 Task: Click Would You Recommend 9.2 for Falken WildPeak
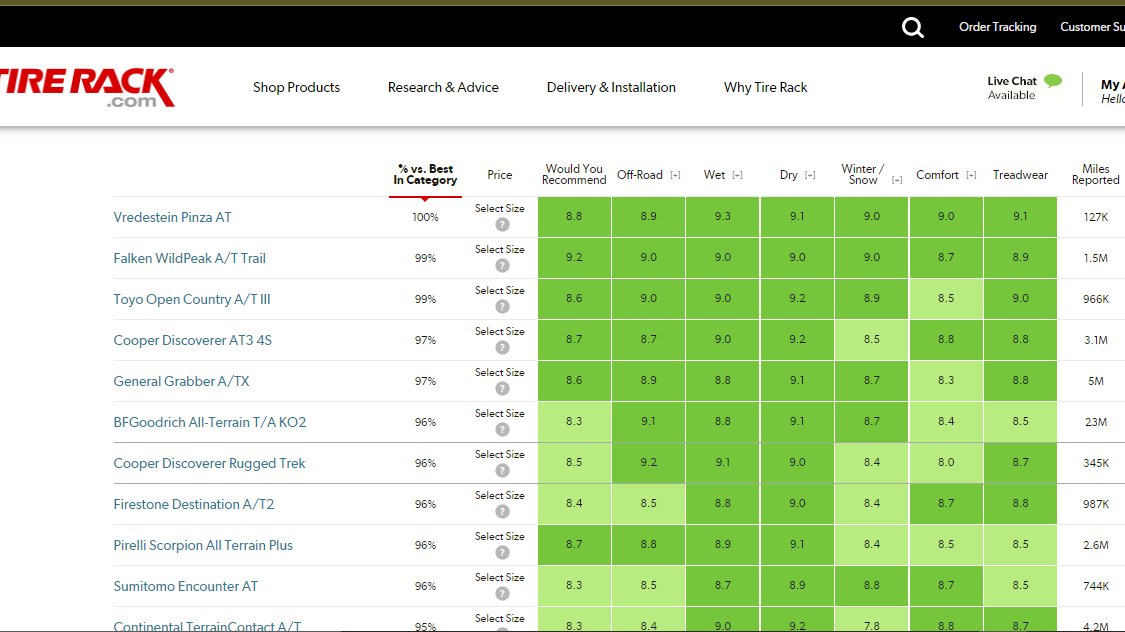pos(574,258)
